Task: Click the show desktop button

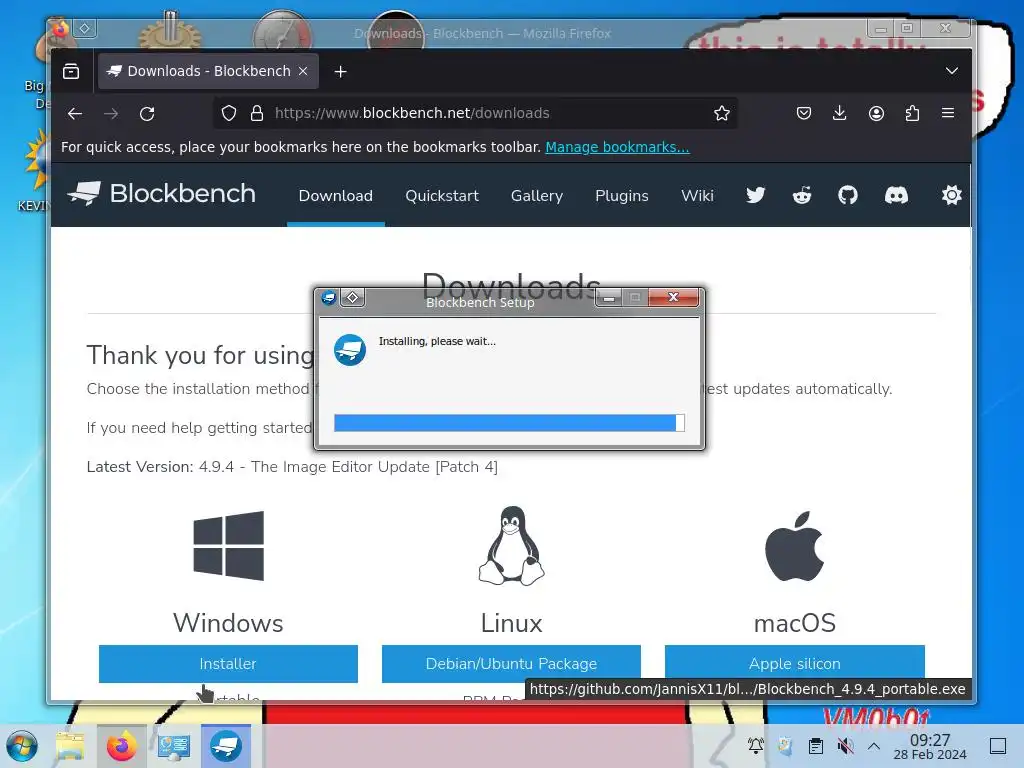Action: (998, 745)
